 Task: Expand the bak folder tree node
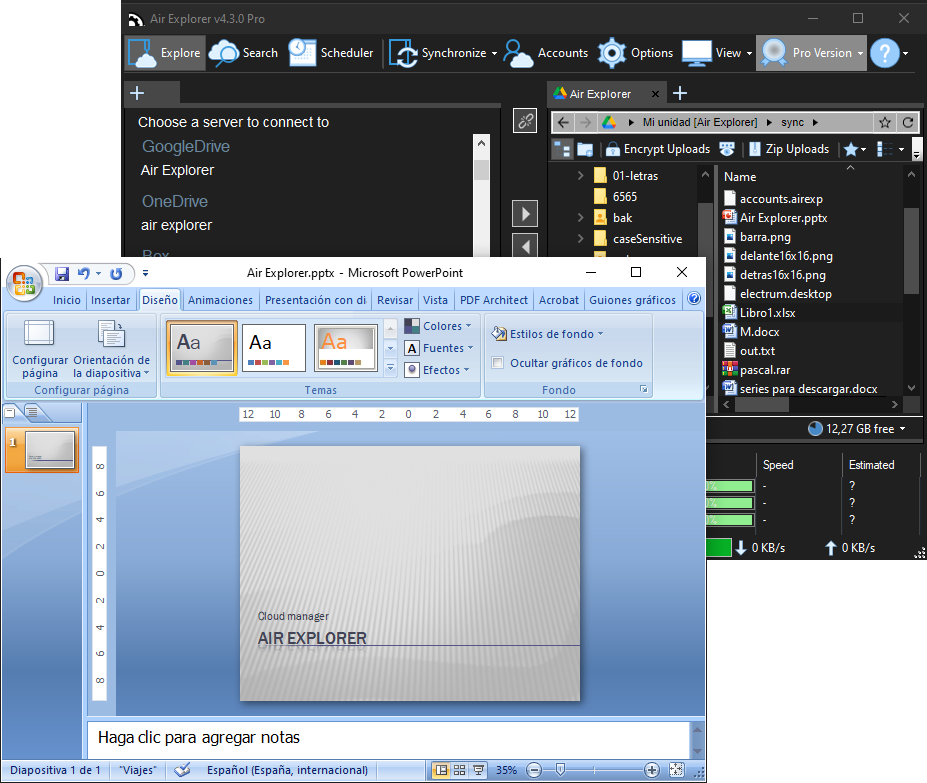click(581, 218)
